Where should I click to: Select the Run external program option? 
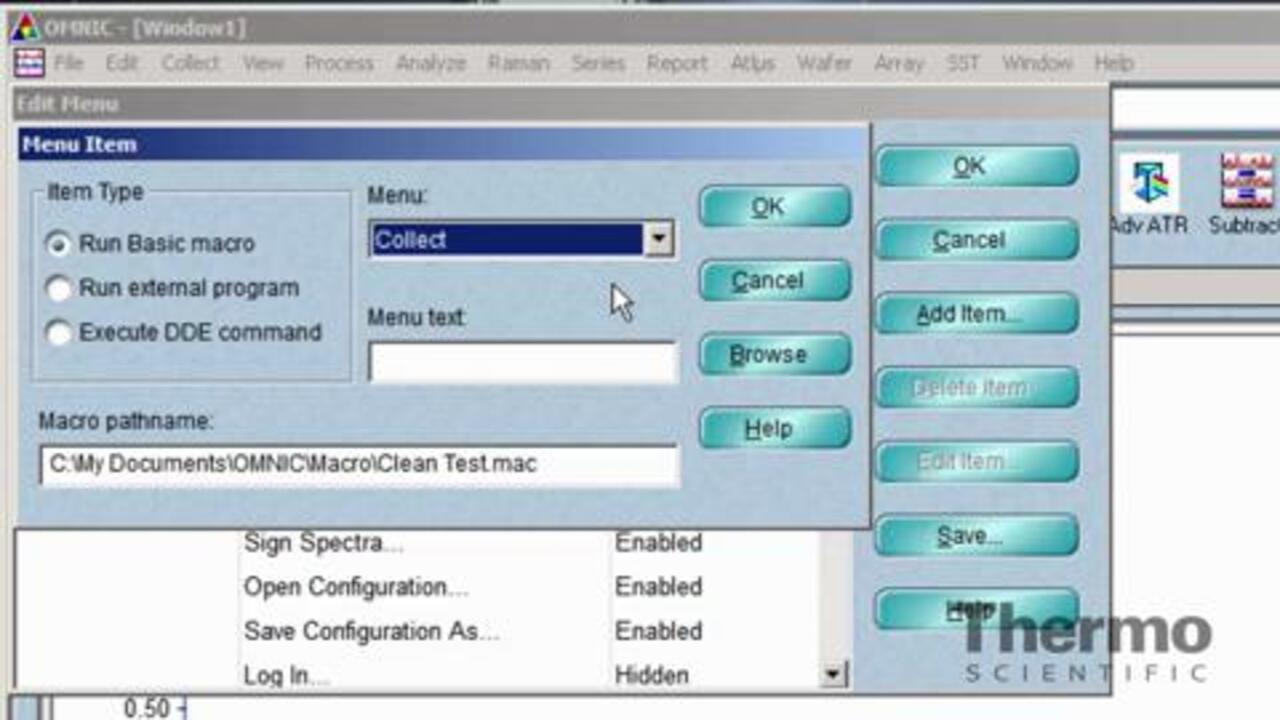click(x=60, y=289)
